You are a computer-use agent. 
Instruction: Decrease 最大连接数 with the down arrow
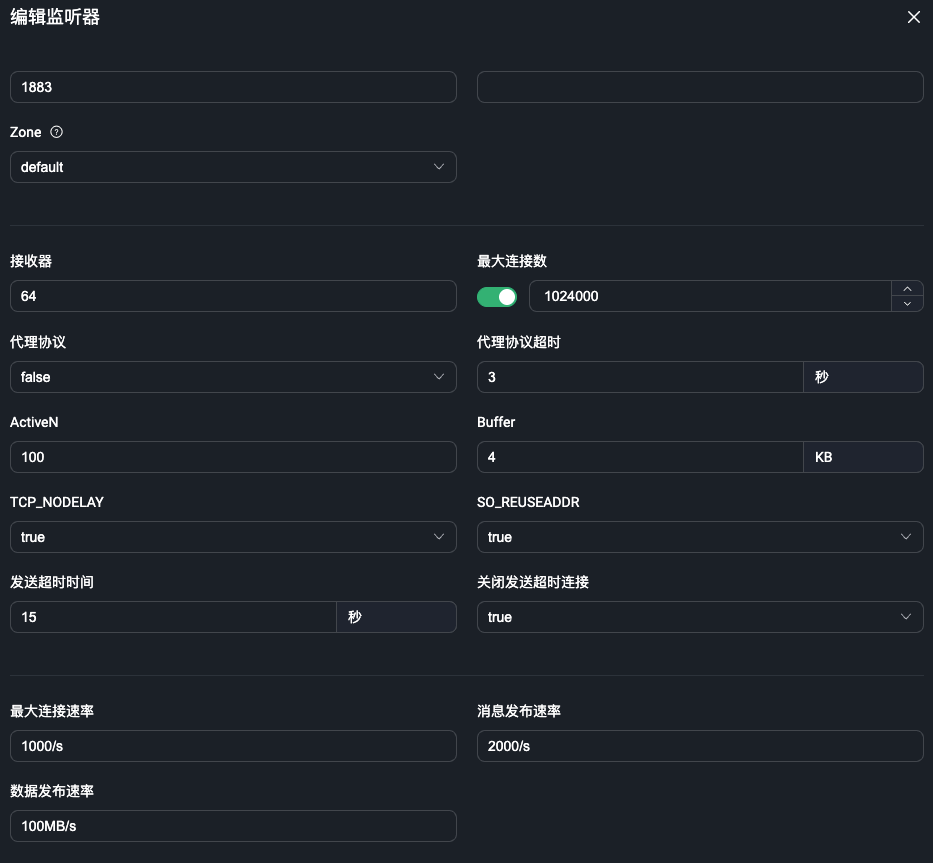pos(907,304)
